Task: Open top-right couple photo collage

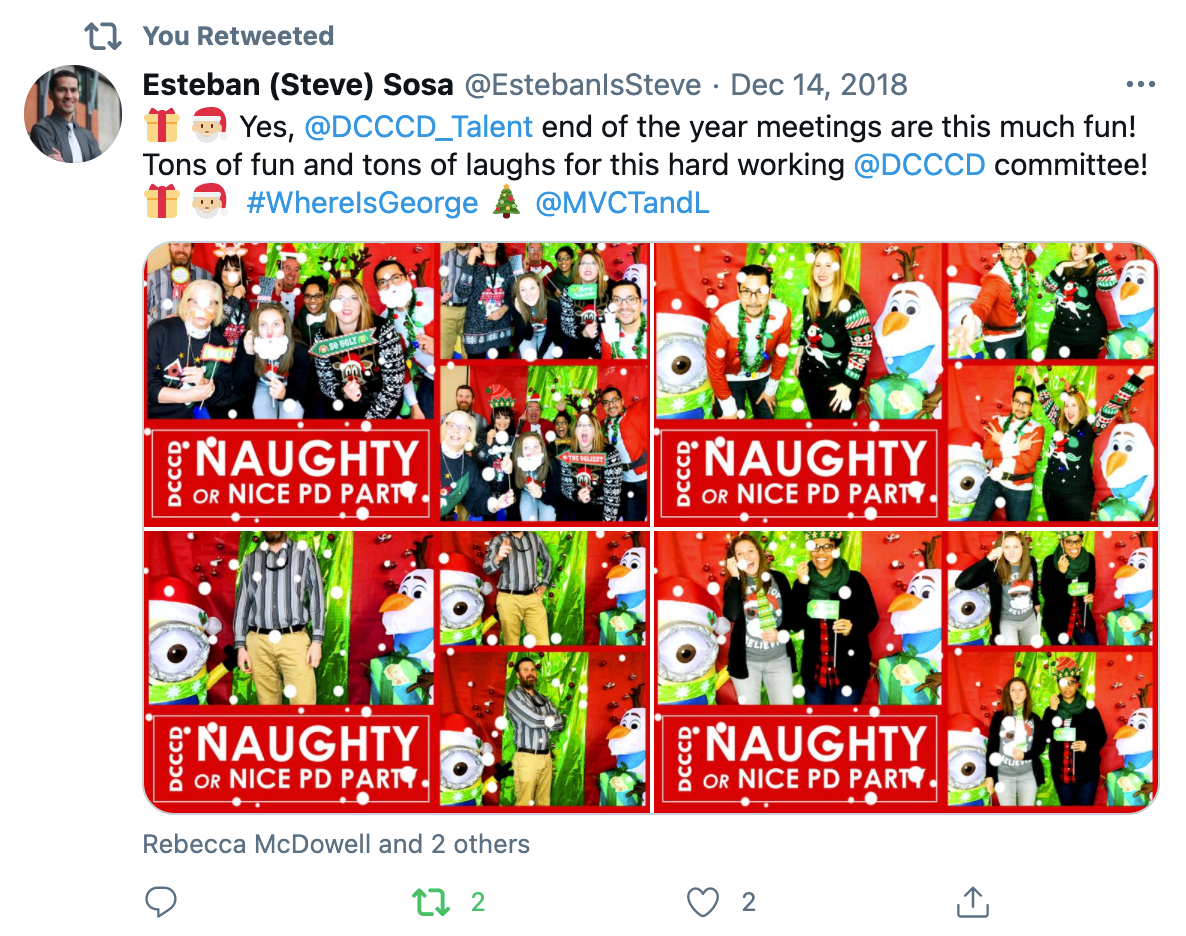Action: [906, 384]
